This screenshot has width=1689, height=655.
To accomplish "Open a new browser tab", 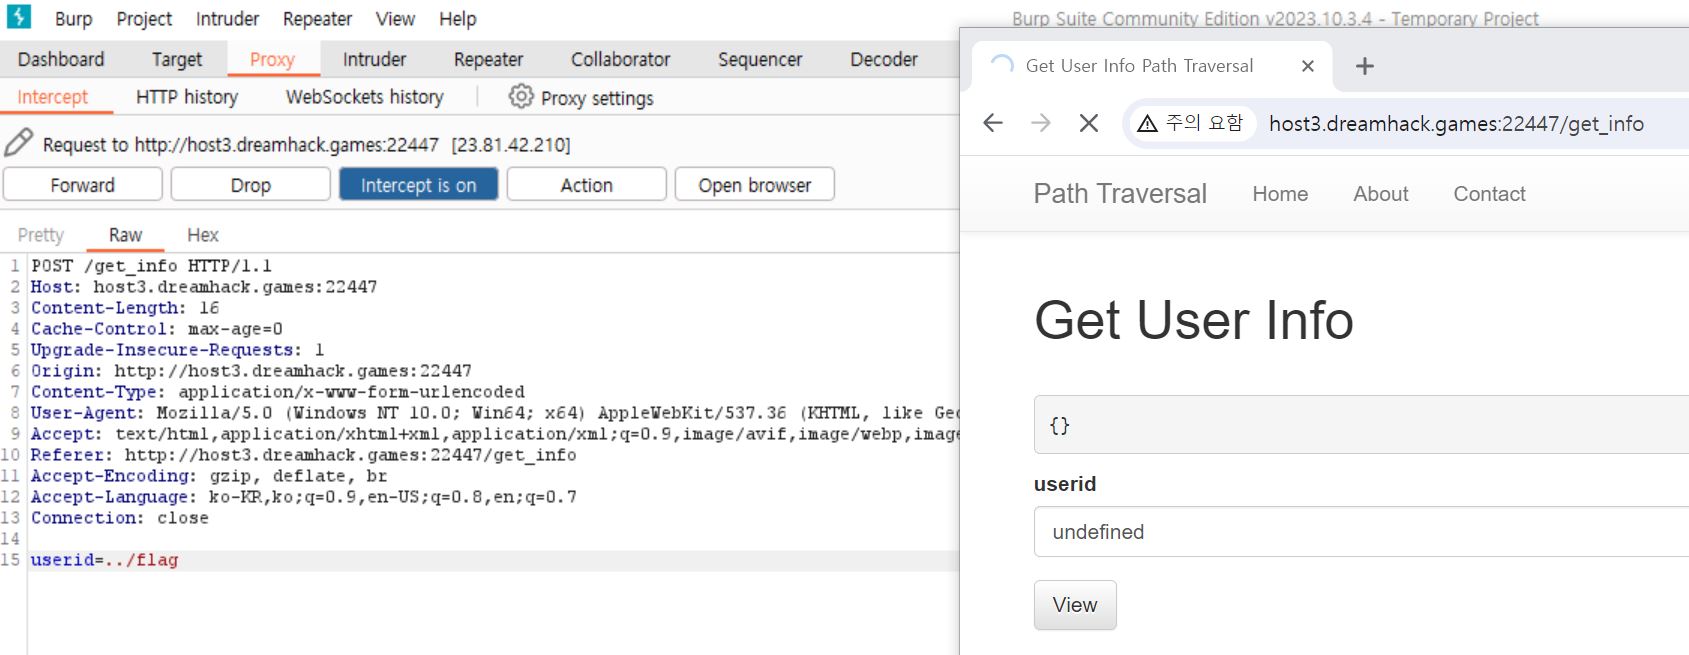I will (1364, 66).
